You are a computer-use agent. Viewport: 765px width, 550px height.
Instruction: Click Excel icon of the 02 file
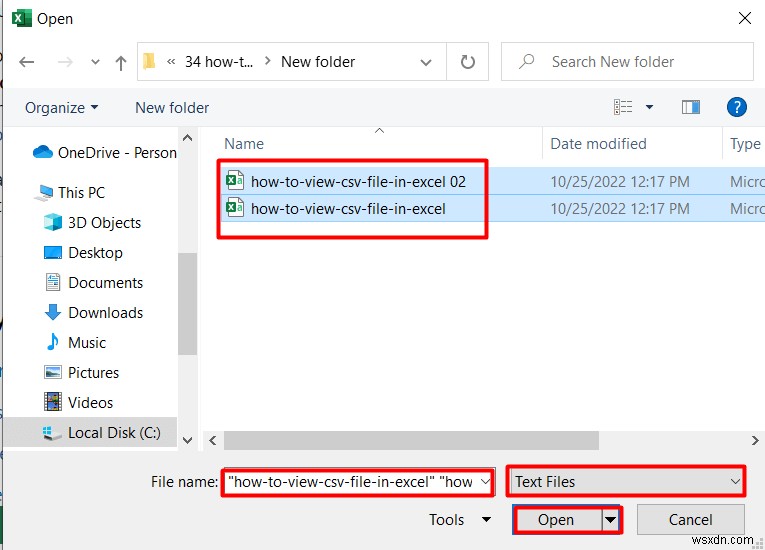click(x=235, y=181)
